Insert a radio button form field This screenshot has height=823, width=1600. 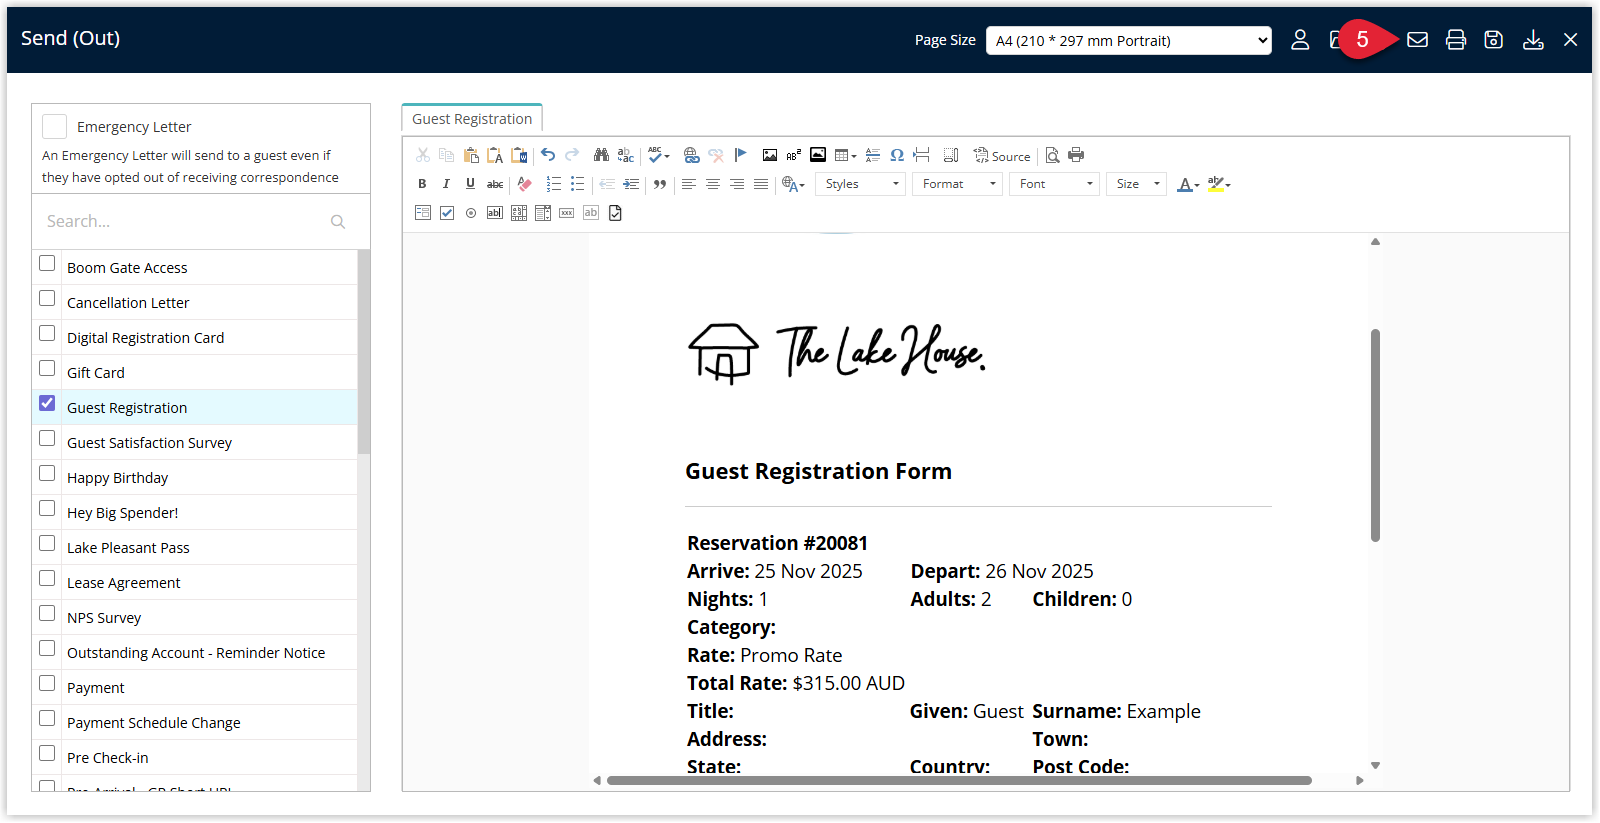471,213
